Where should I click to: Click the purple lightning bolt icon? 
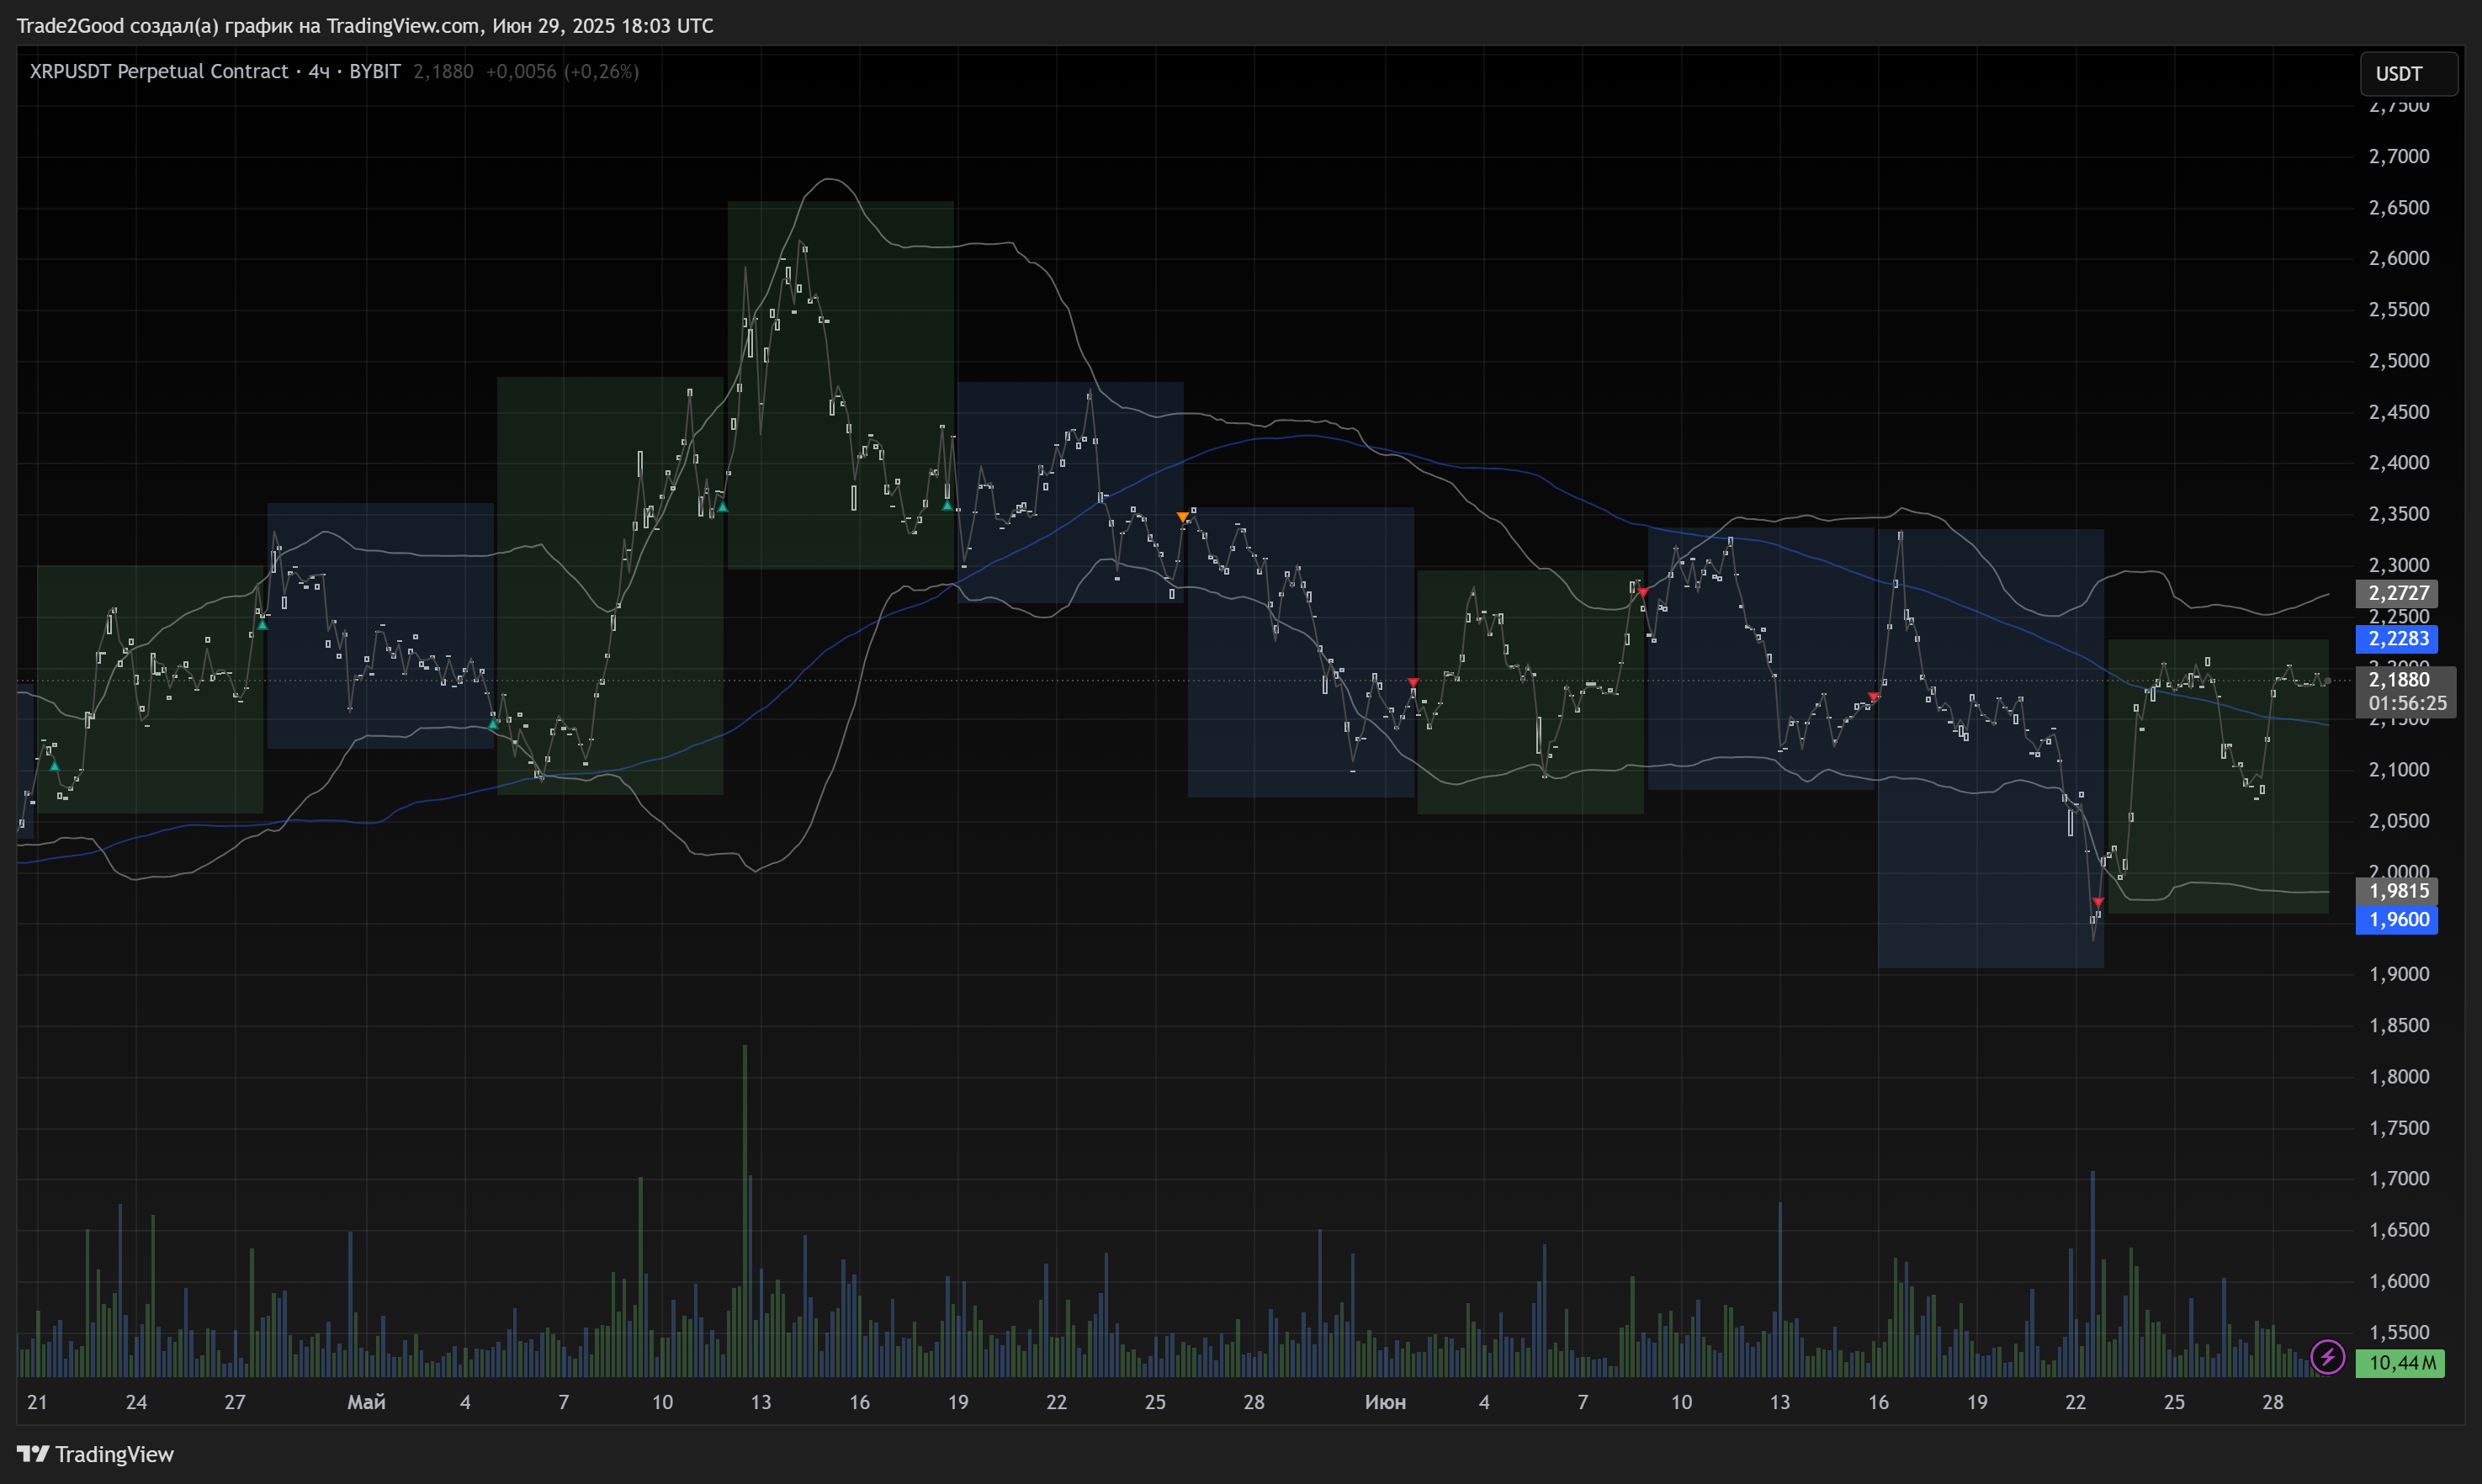pyautogui.click(x=2327, y=1357)
